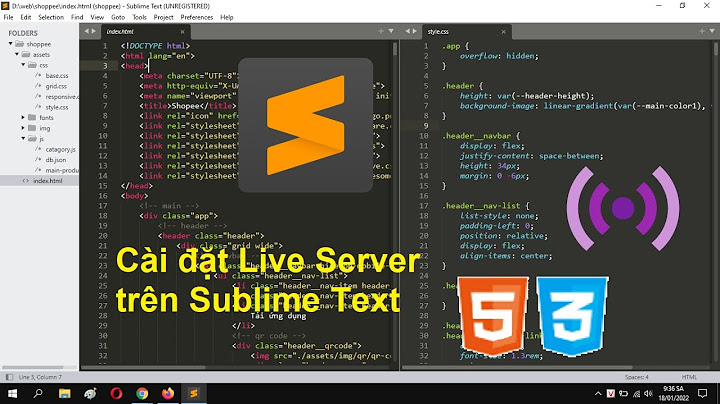Open the Project menu

pyautogui.click(x=163, y=17)
